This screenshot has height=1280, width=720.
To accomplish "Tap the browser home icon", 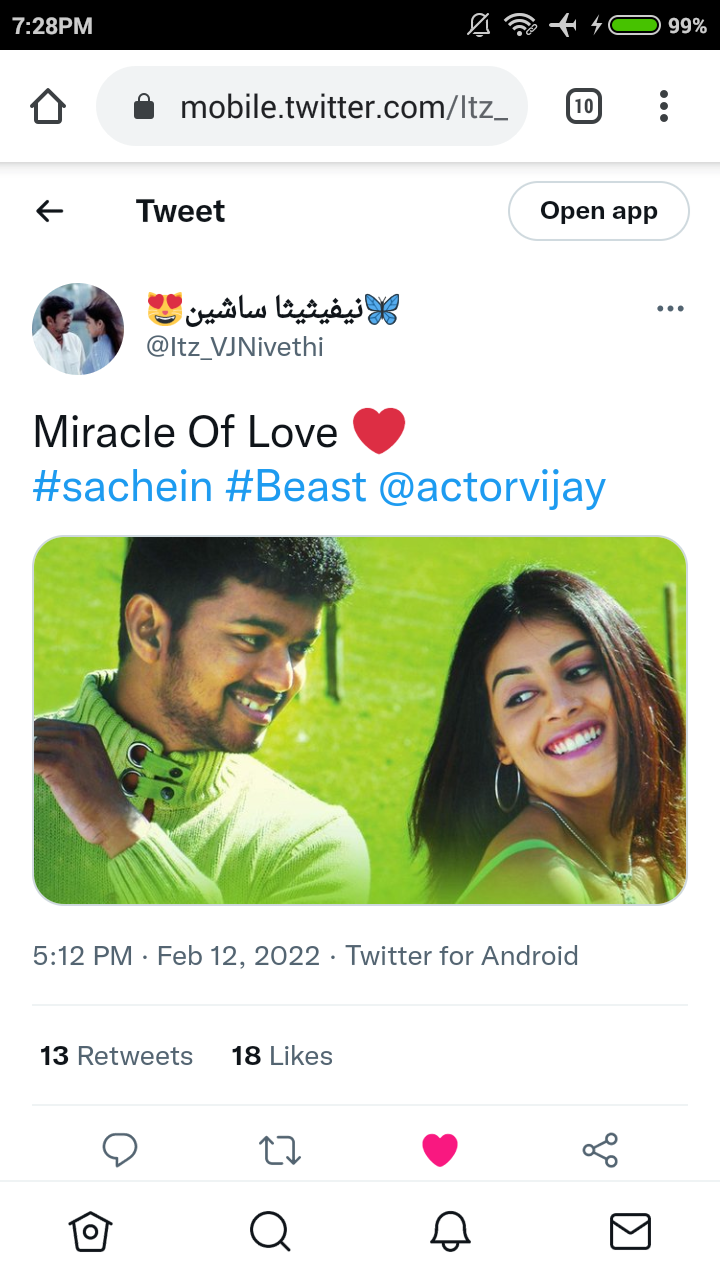I will (x=48, y=106).
